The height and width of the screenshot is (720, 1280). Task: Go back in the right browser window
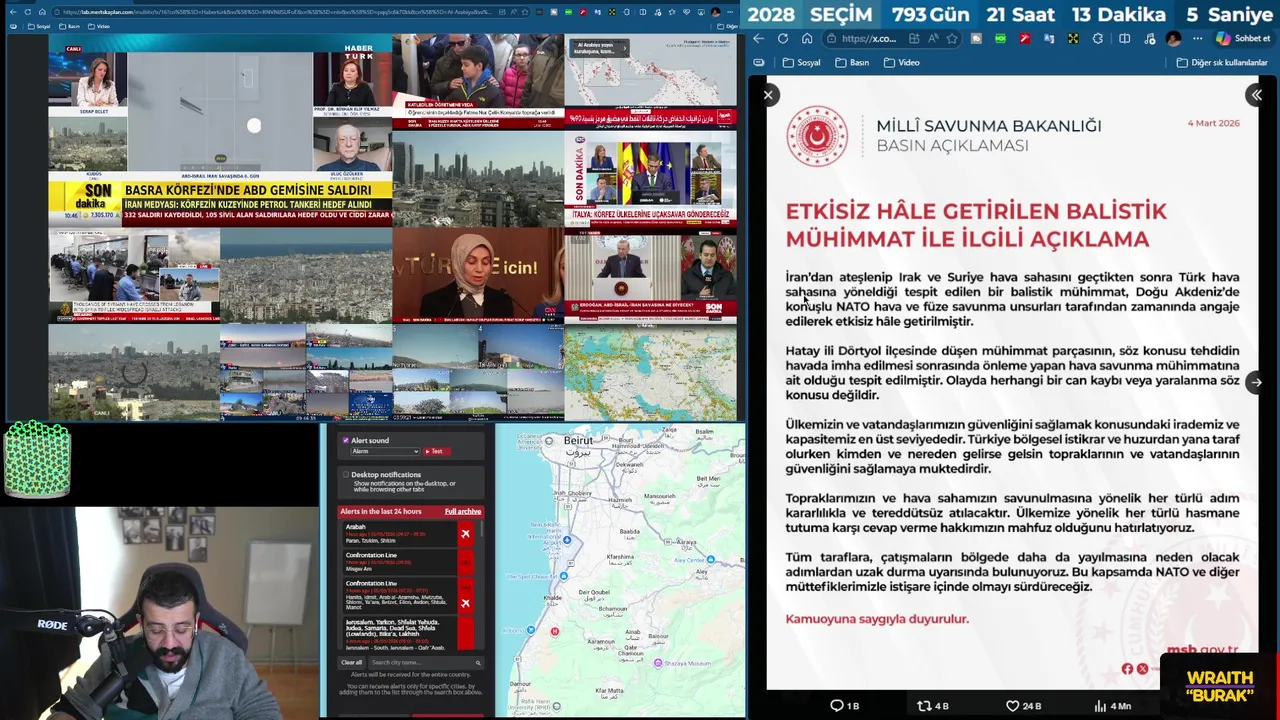pyautogui.click(x=758, y=39)
